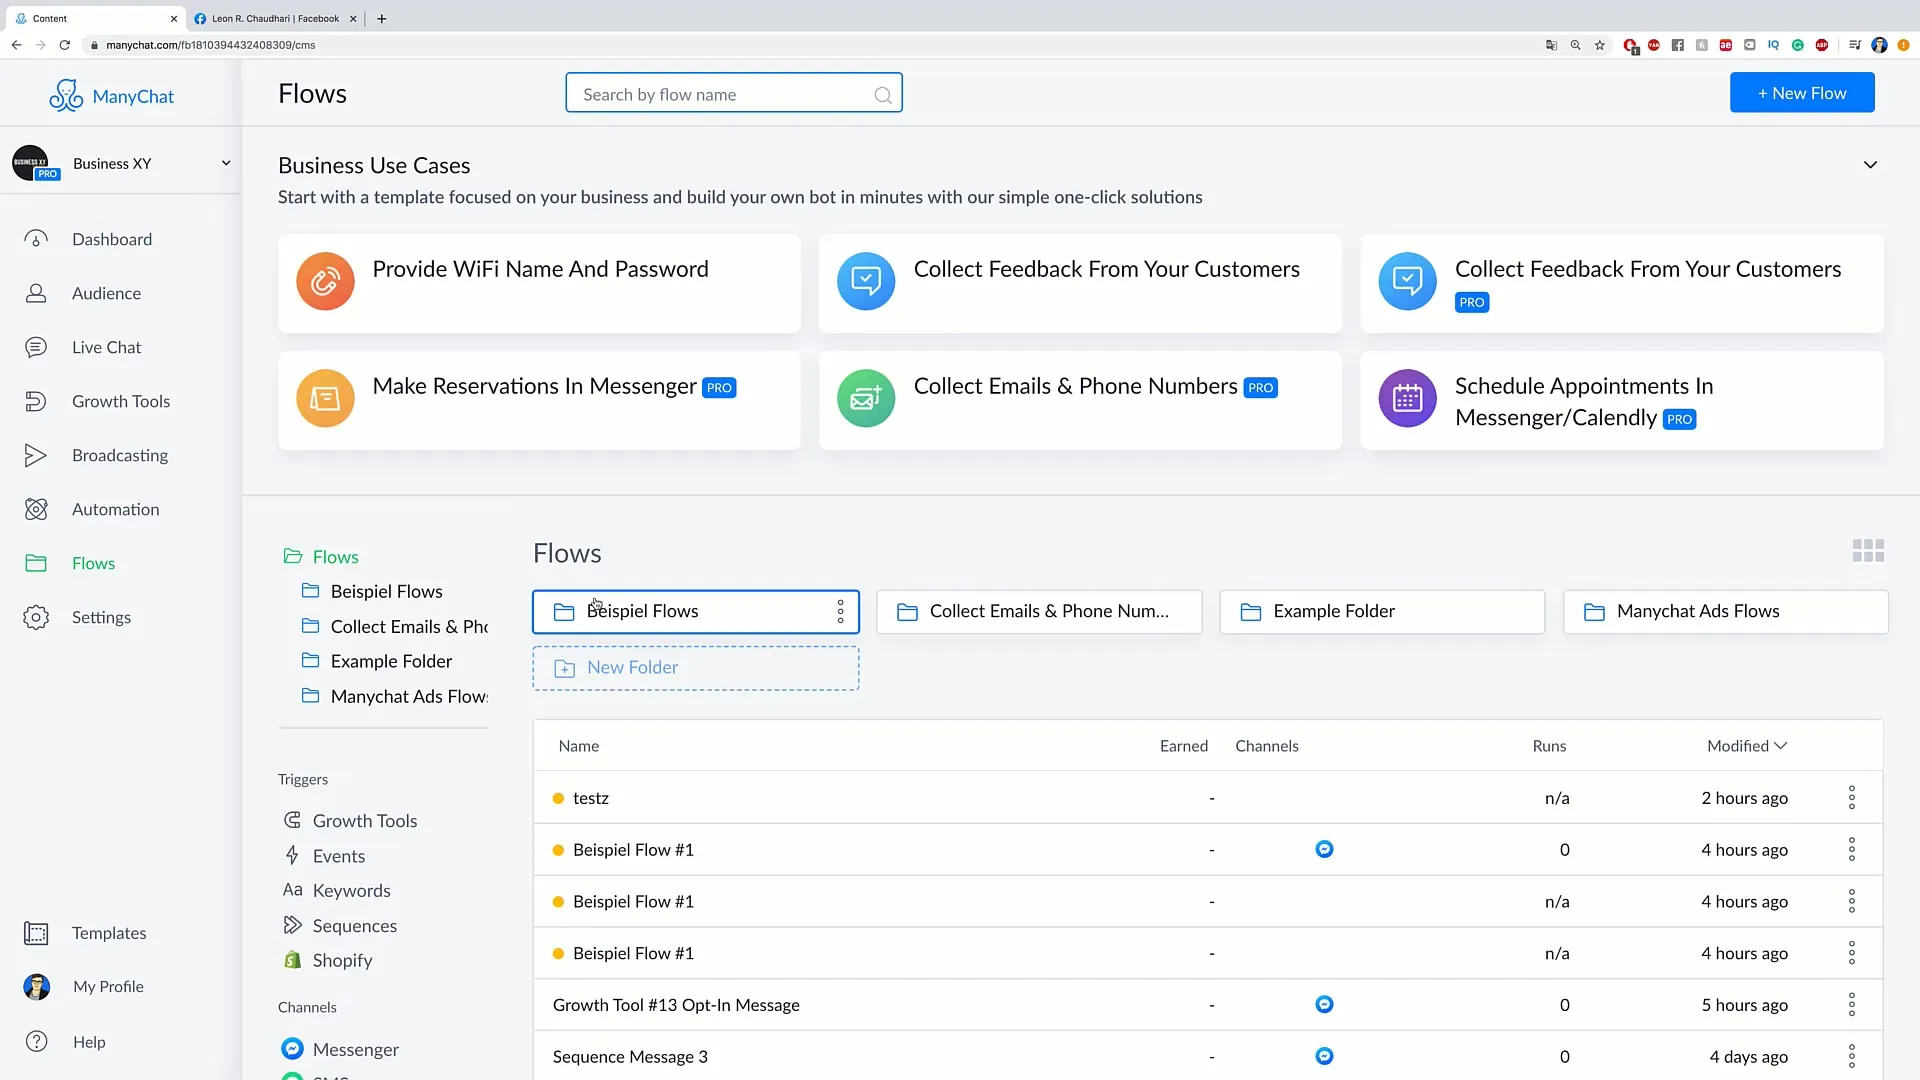The width and height of the screenshot is (1920, 1080).
Task: Choose Provide WiFi Name And Password template
Action: 539,283
